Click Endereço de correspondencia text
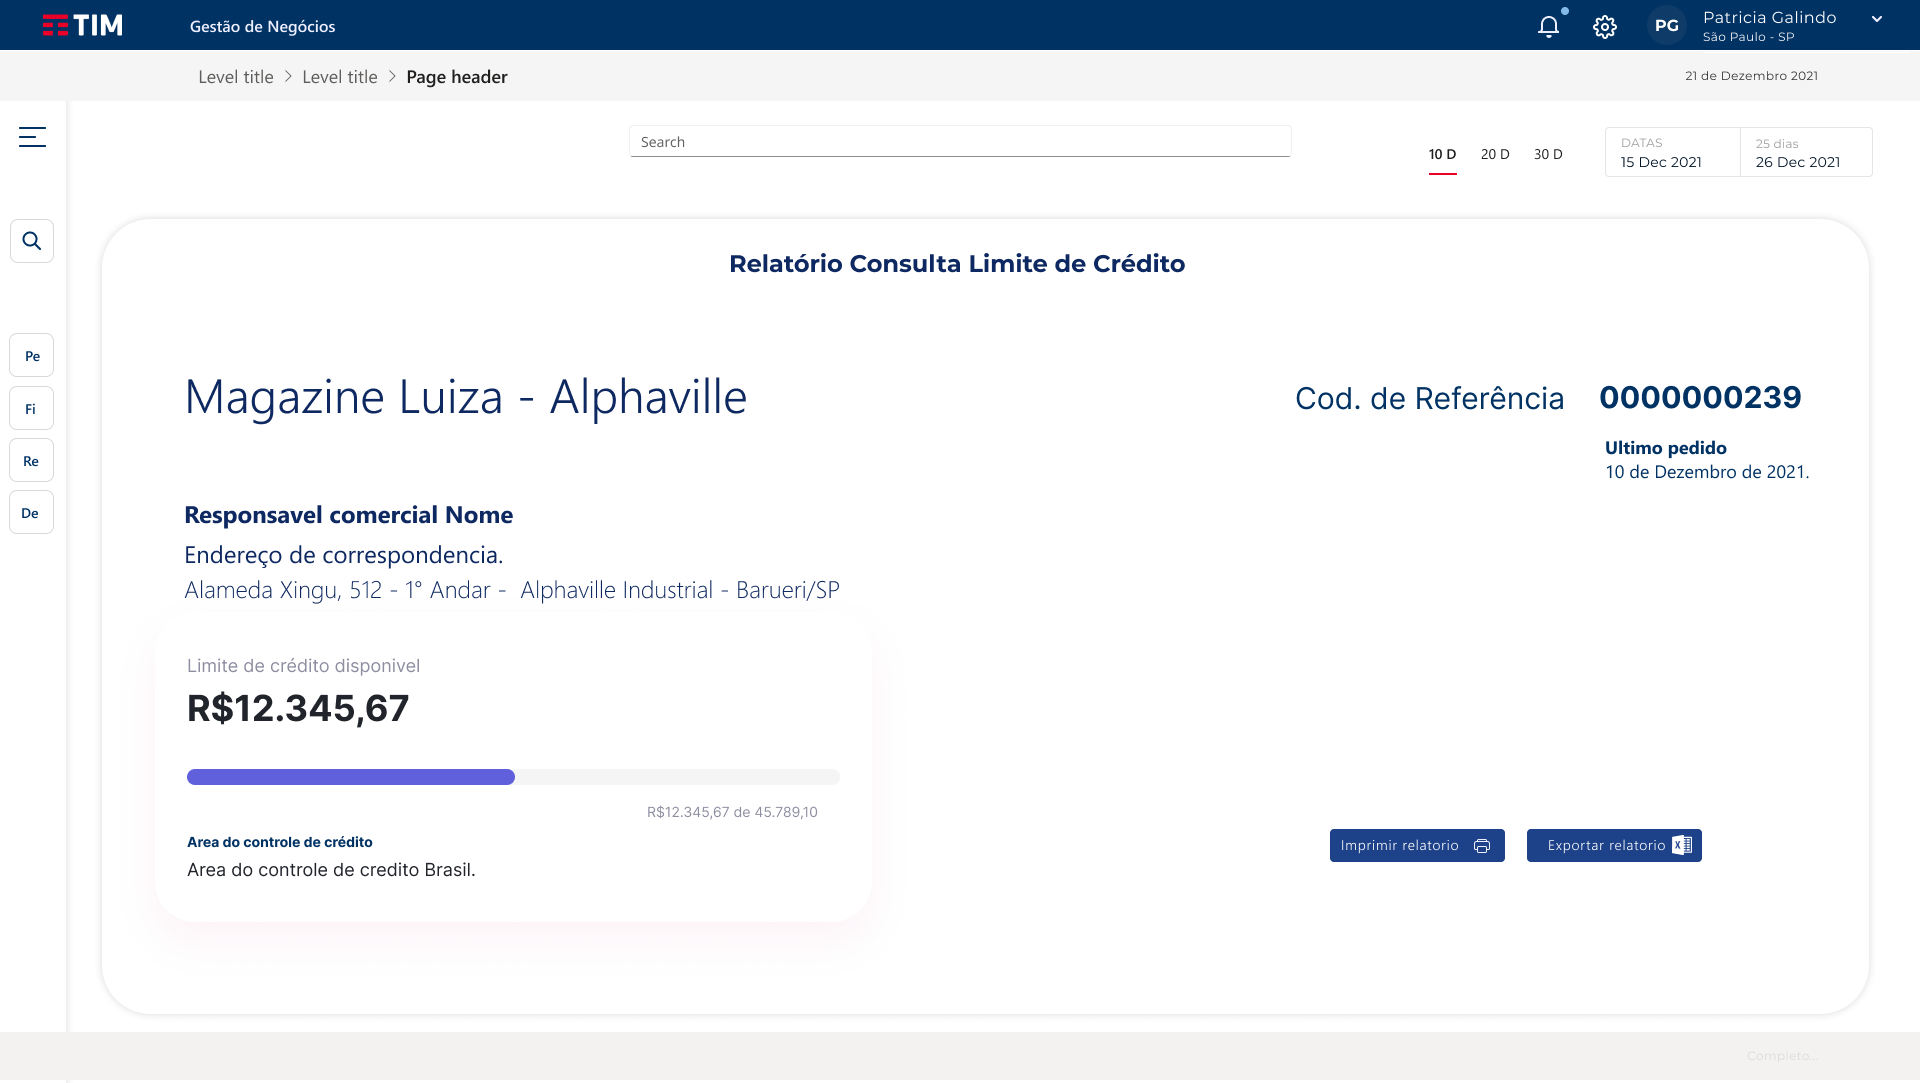 344,555
